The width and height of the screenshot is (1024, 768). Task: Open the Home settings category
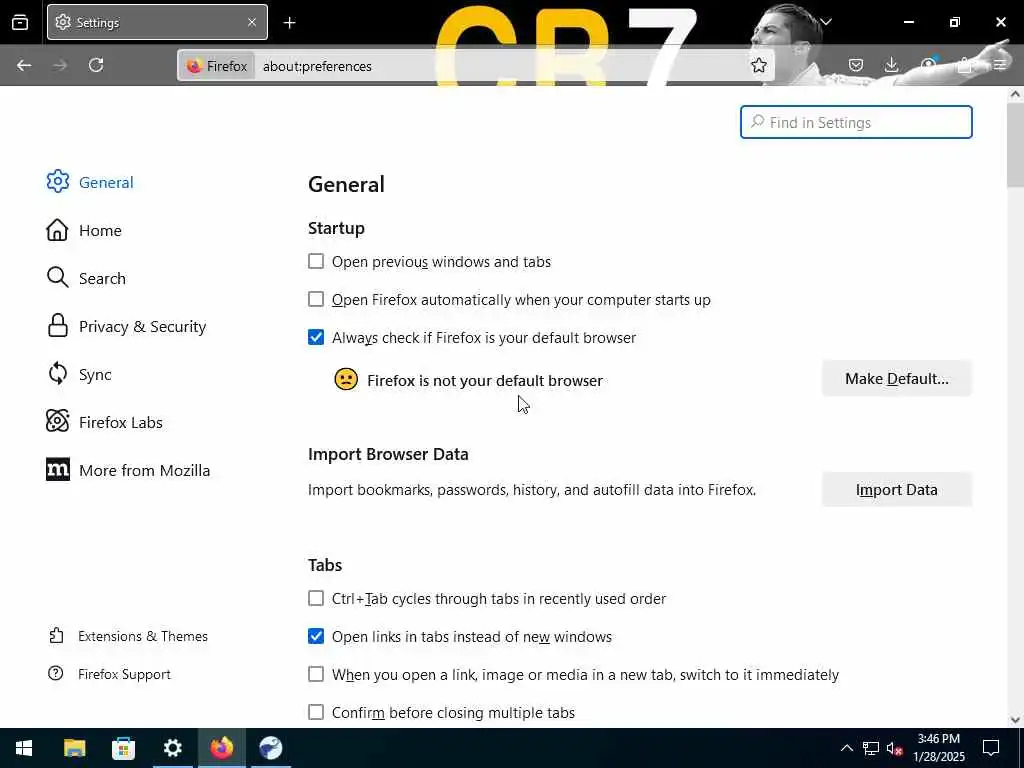coord(84,231)
